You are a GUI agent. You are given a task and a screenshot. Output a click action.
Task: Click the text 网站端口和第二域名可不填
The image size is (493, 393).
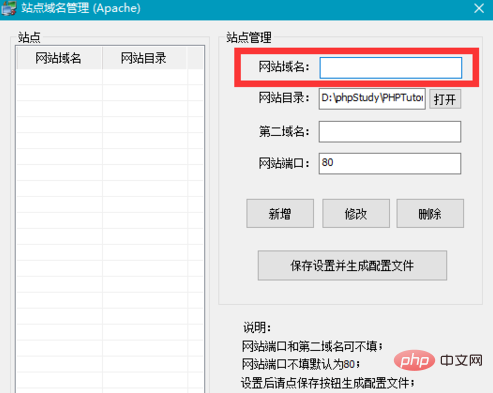[x=312, y=346]
